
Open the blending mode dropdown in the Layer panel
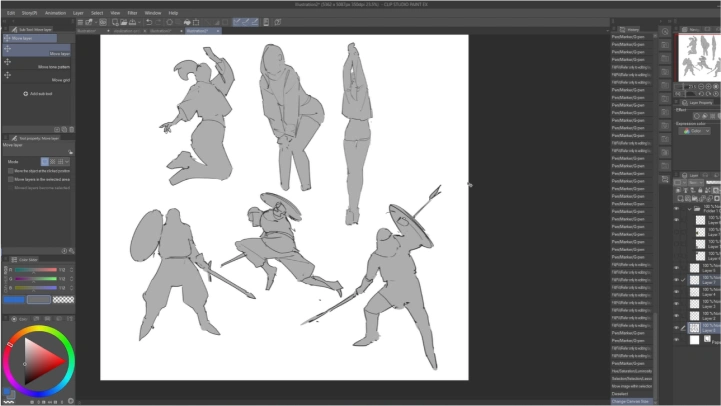click(x=695, y=183)
